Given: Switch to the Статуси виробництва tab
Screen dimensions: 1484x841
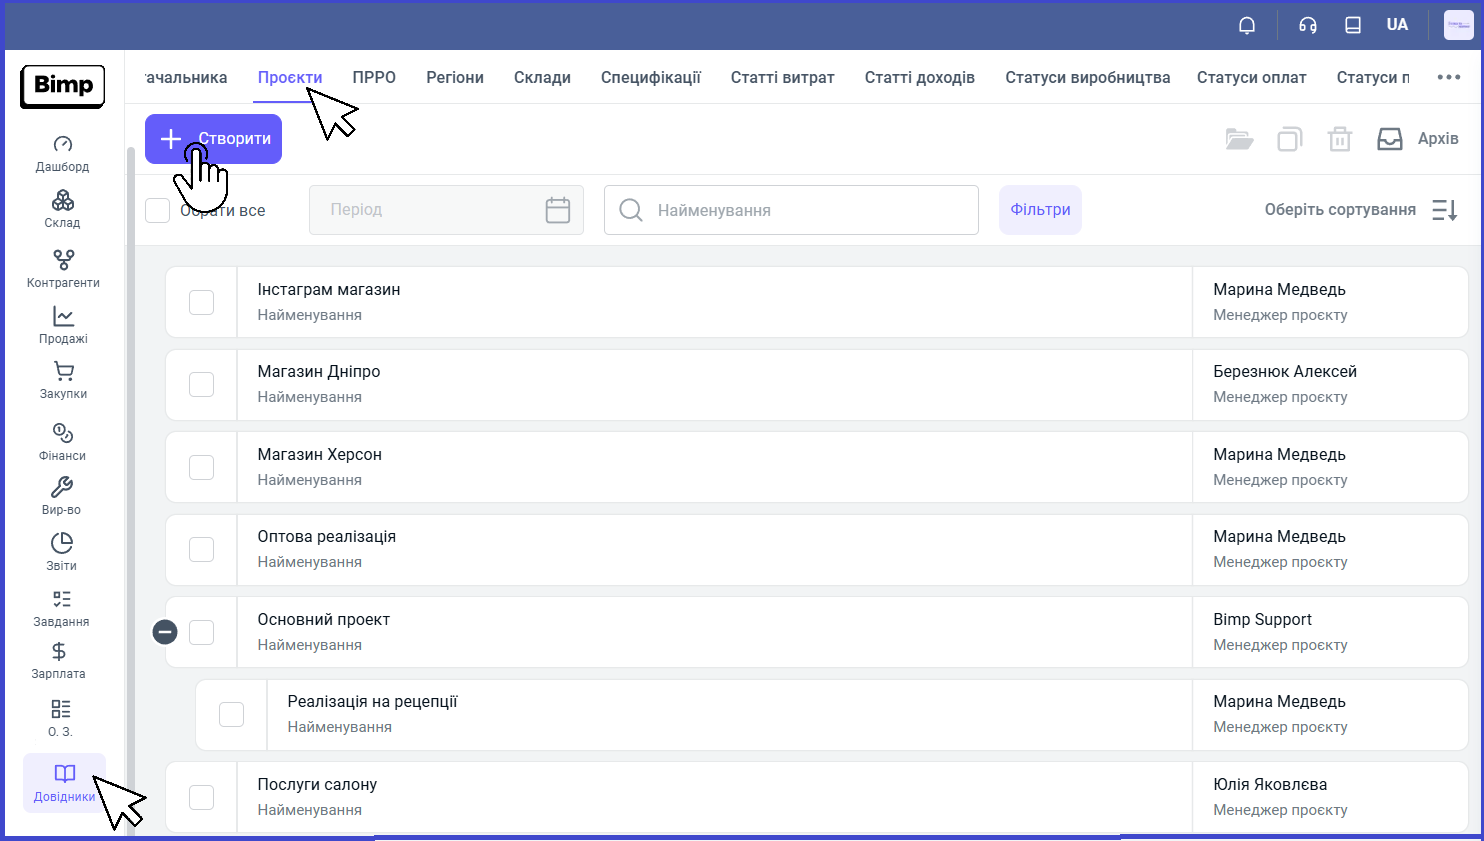Looking at the screenshot, I should tap(1088, 77).
